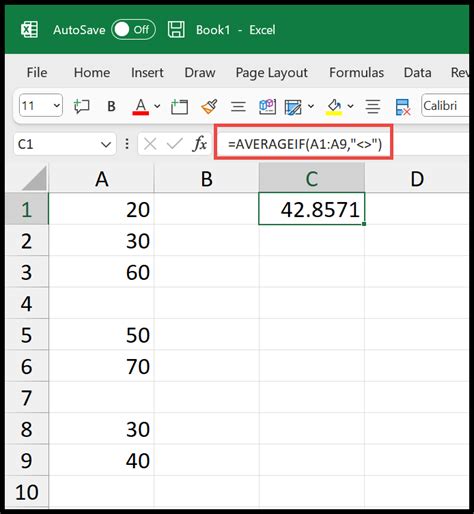Click the Save floppy disk icon
474x514 pixels.
coord(176,30)
